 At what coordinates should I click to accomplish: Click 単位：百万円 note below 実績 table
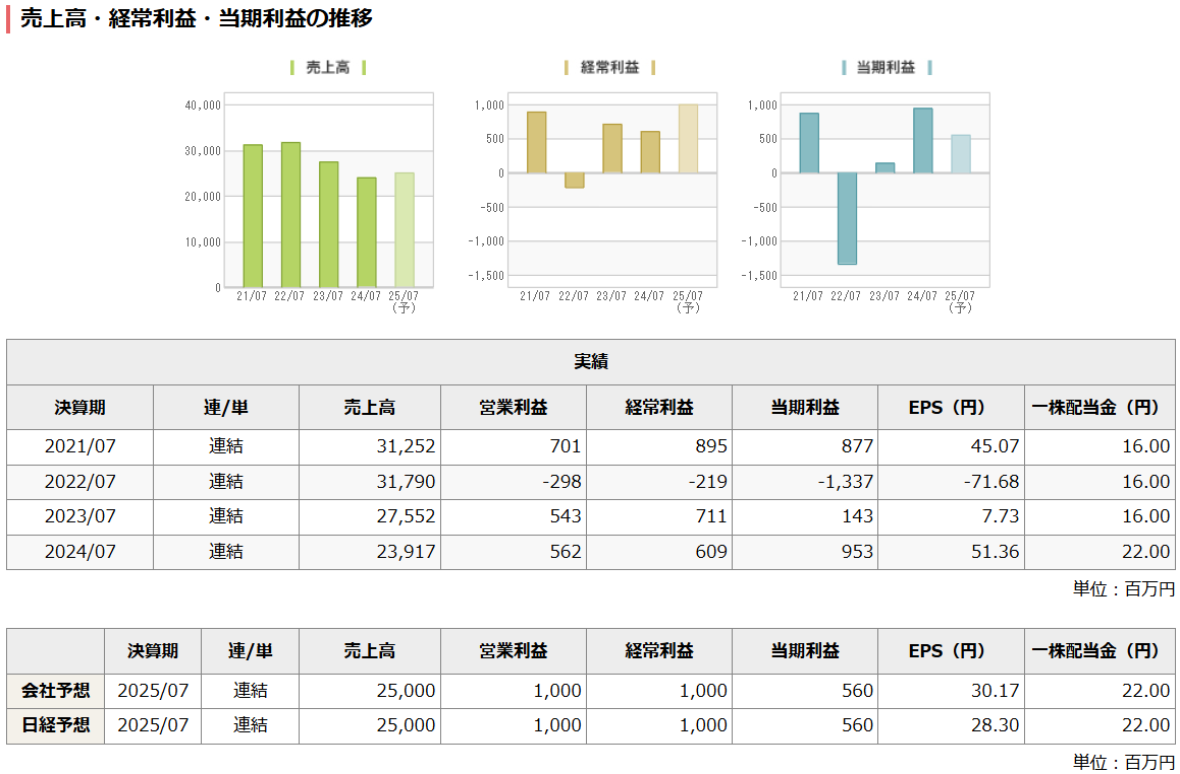(1124, 589)
